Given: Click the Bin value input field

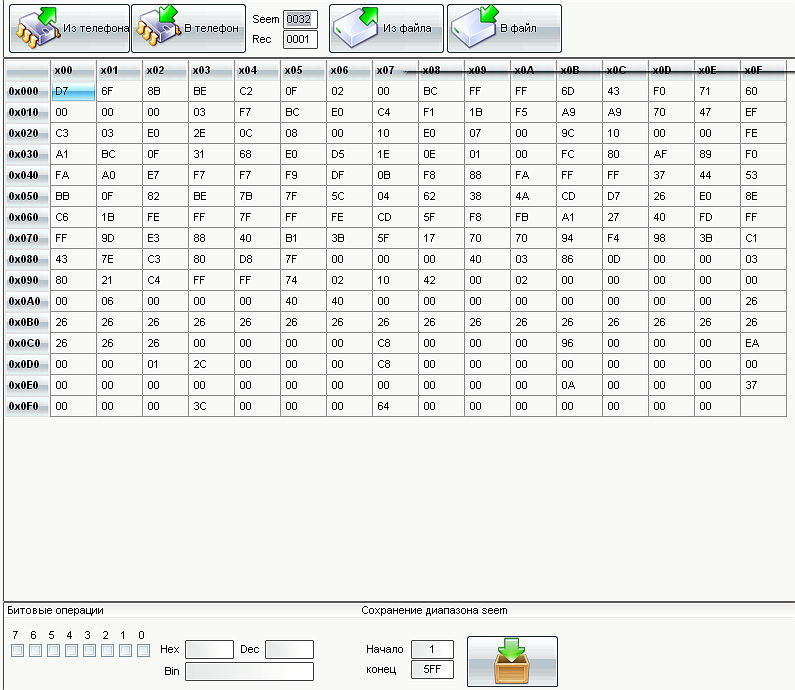Looking at the screenshot, I should pos(249,671).
